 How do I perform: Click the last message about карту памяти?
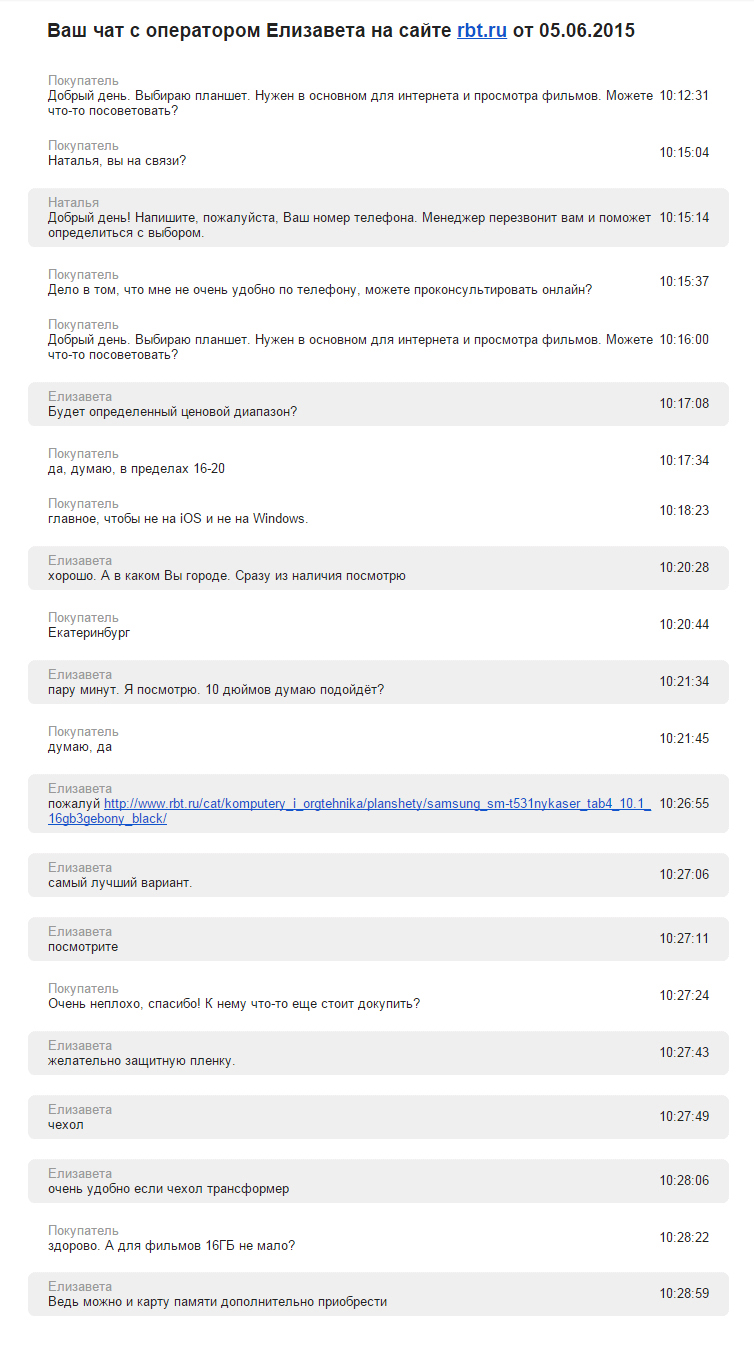pos(378,1294)
